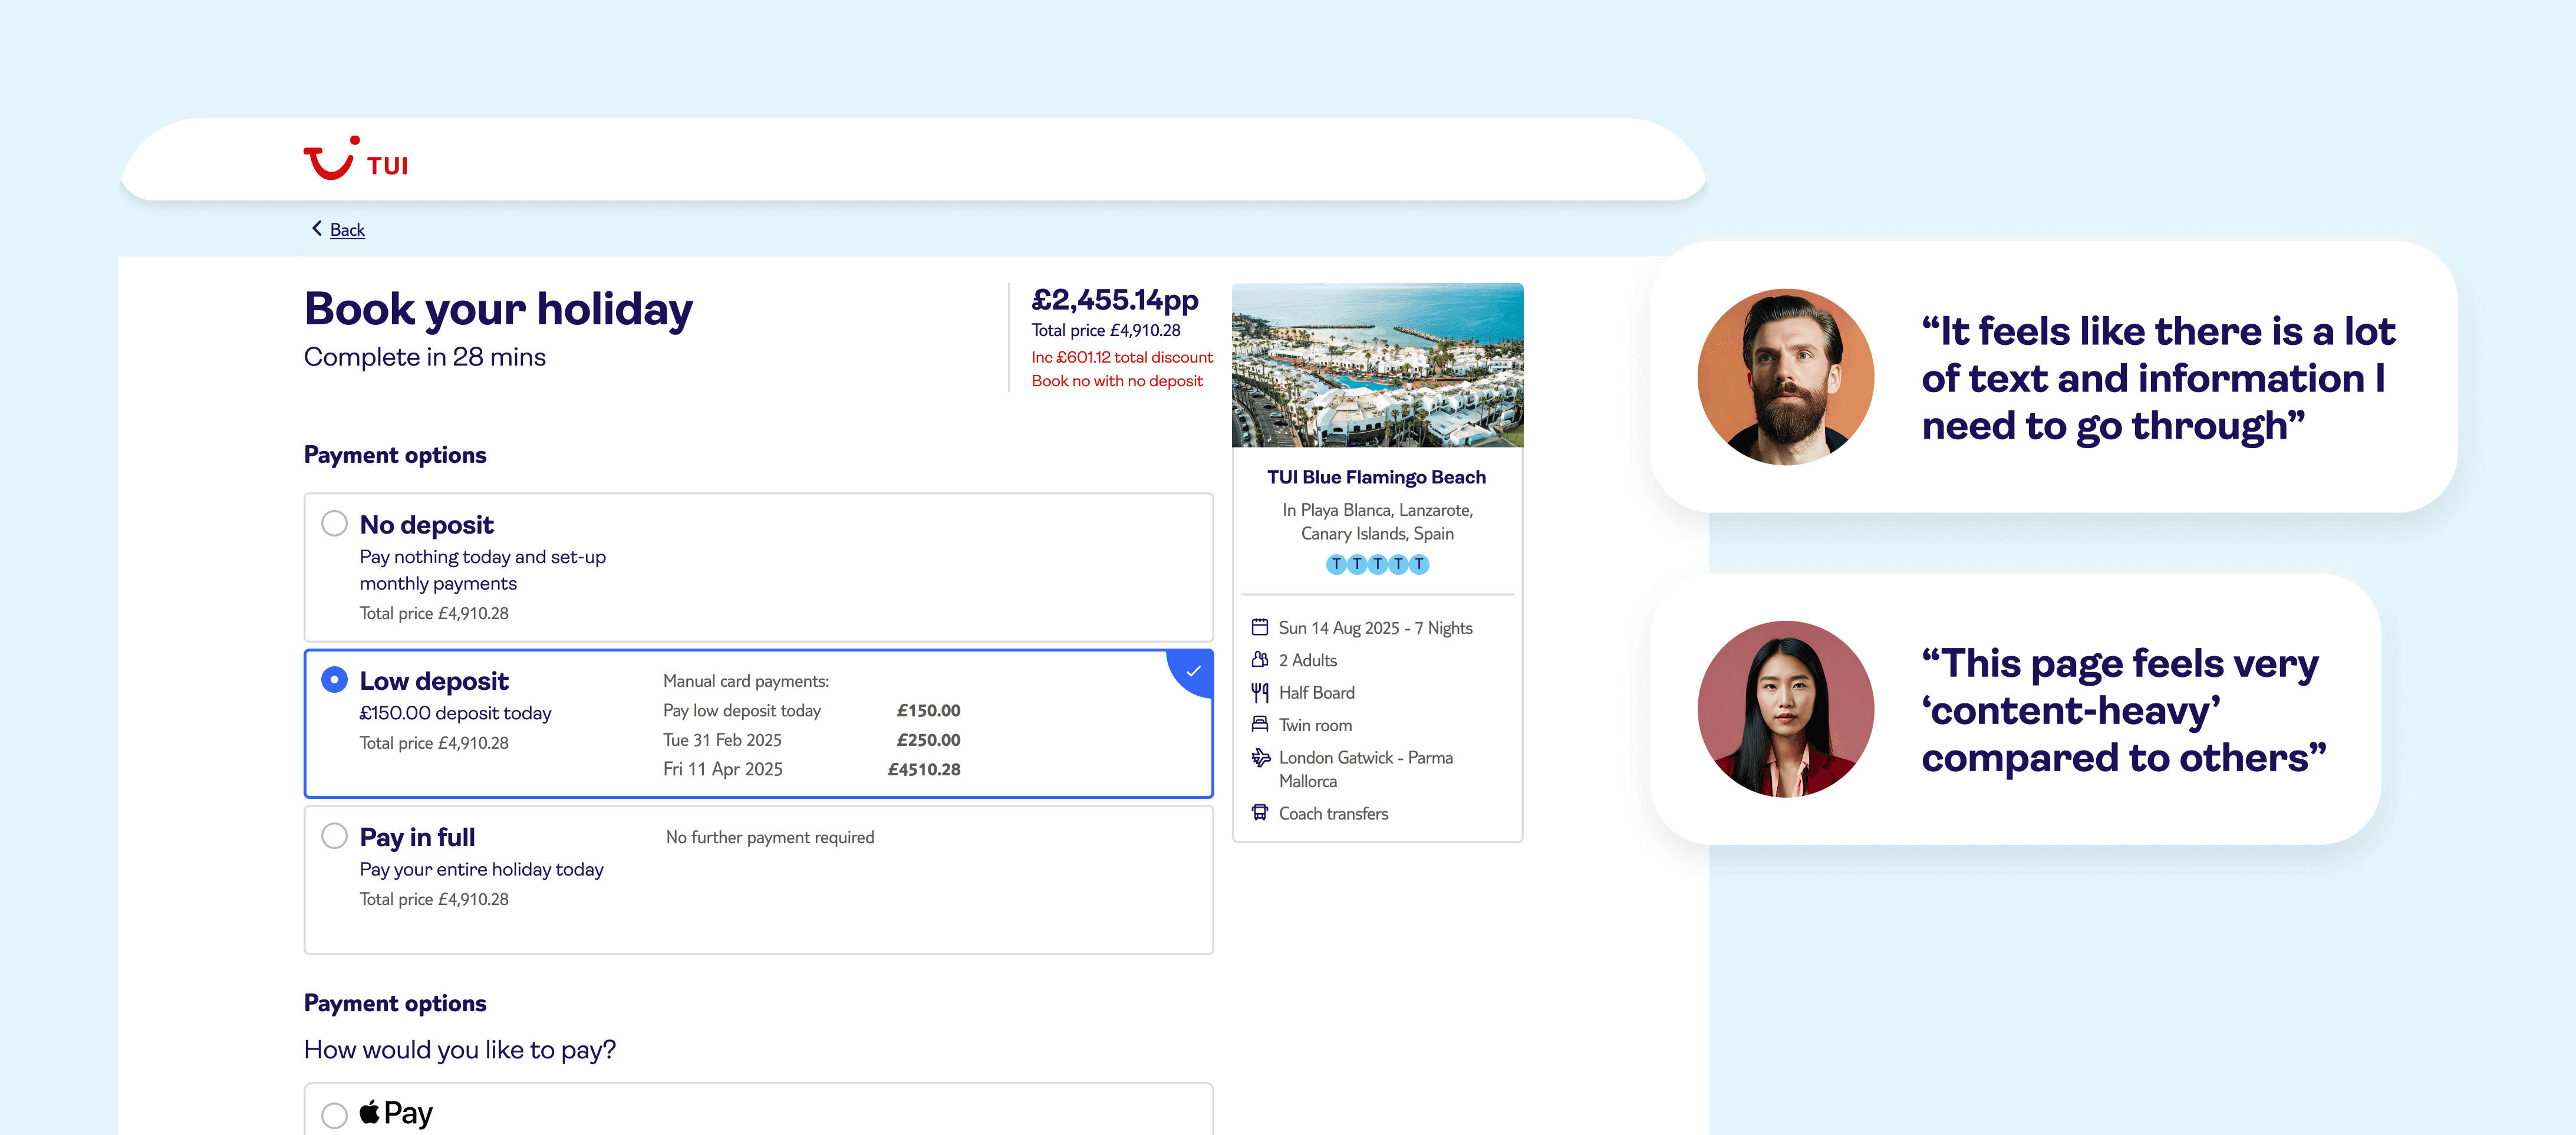The image size is (2576, 1135).
Task: Click 'No further payment required' text
Action: [770, 838]
